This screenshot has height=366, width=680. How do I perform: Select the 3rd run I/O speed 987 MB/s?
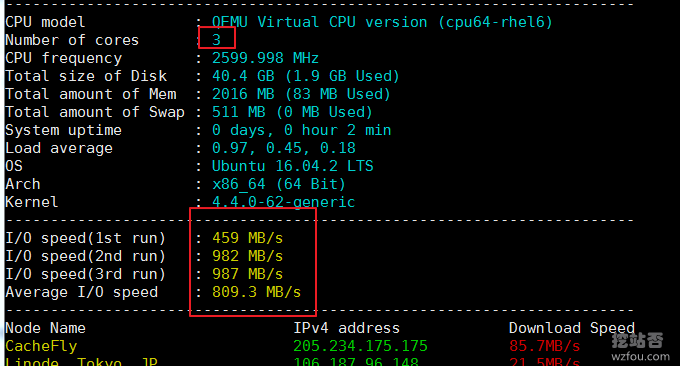click(x=247, y=274)
